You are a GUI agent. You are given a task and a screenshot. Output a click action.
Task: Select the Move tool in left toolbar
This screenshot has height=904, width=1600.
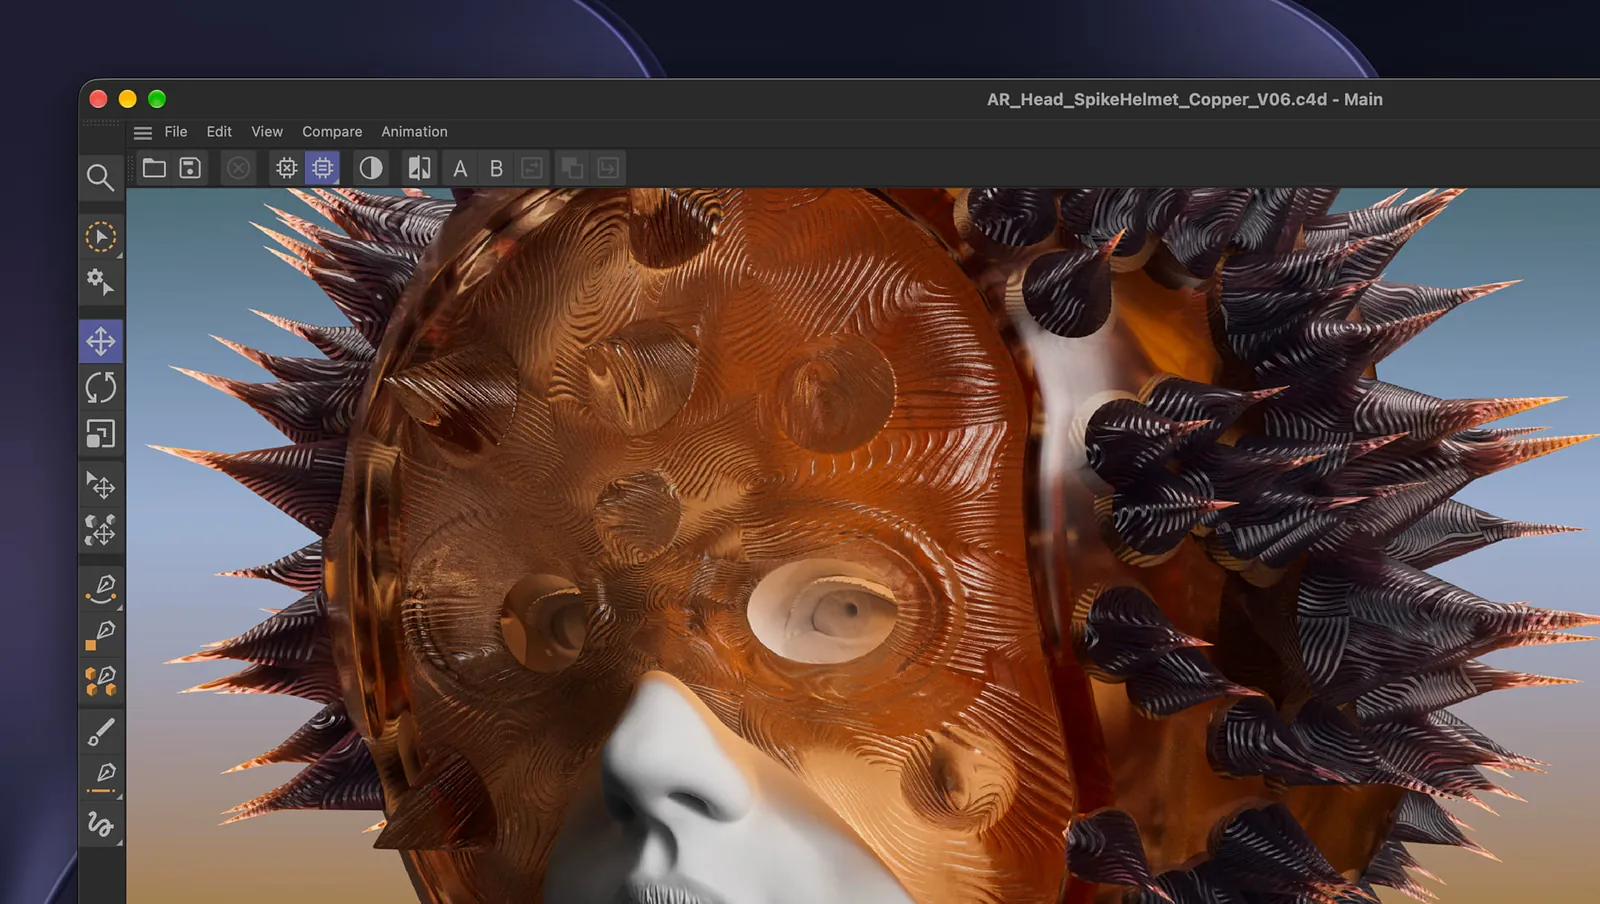[101, 341]
